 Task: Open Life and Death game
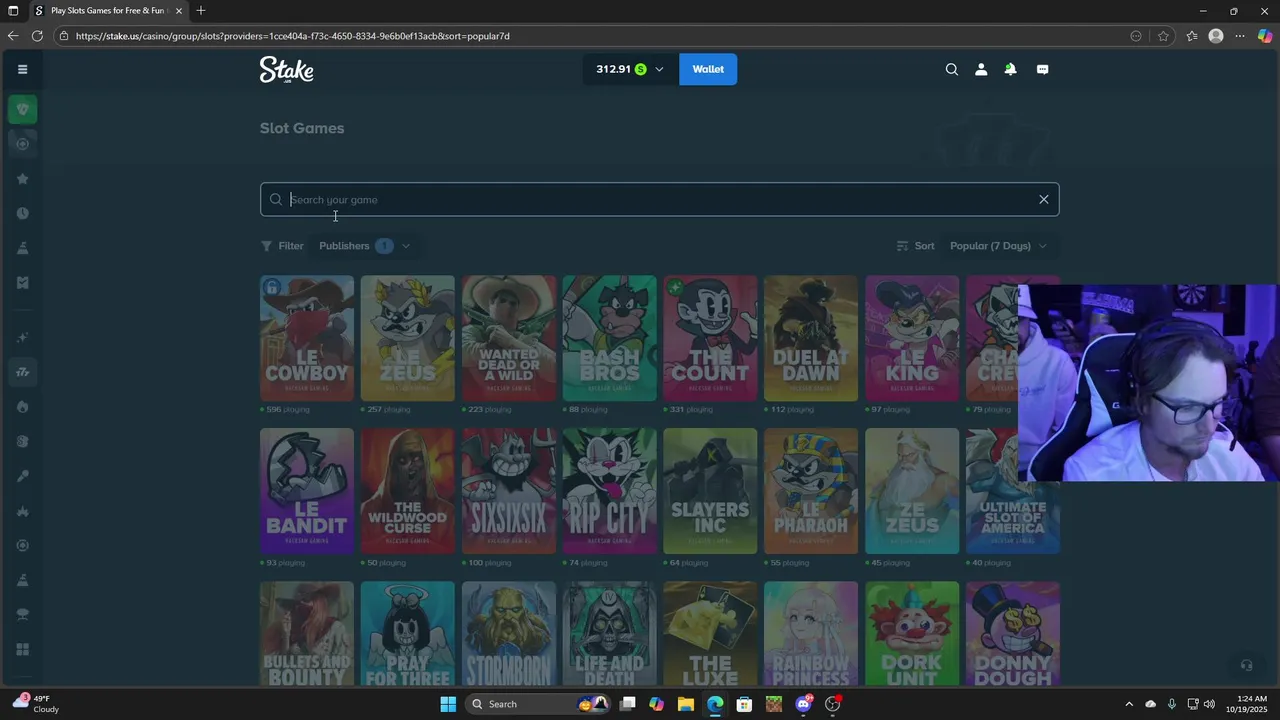[x=610, y=634]
